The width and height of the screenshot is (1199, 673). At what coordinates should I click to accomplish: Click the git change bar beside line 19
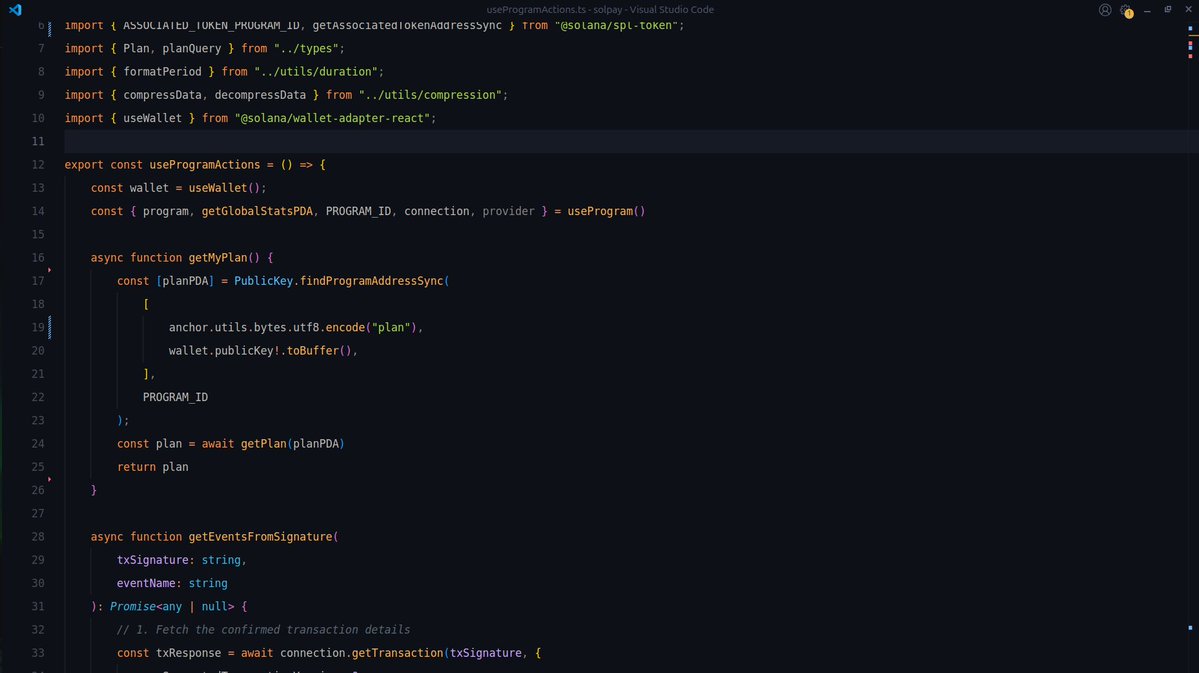click(50, 327)
